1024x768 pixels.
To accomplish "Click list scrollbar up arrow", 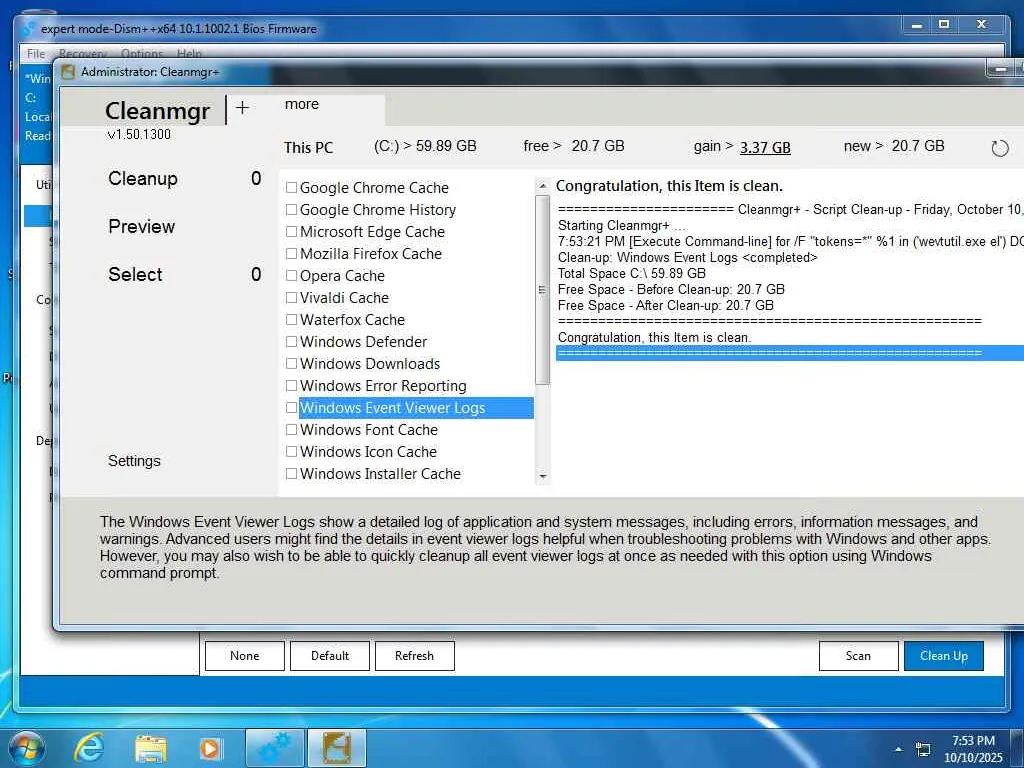I will coord(542,186).
